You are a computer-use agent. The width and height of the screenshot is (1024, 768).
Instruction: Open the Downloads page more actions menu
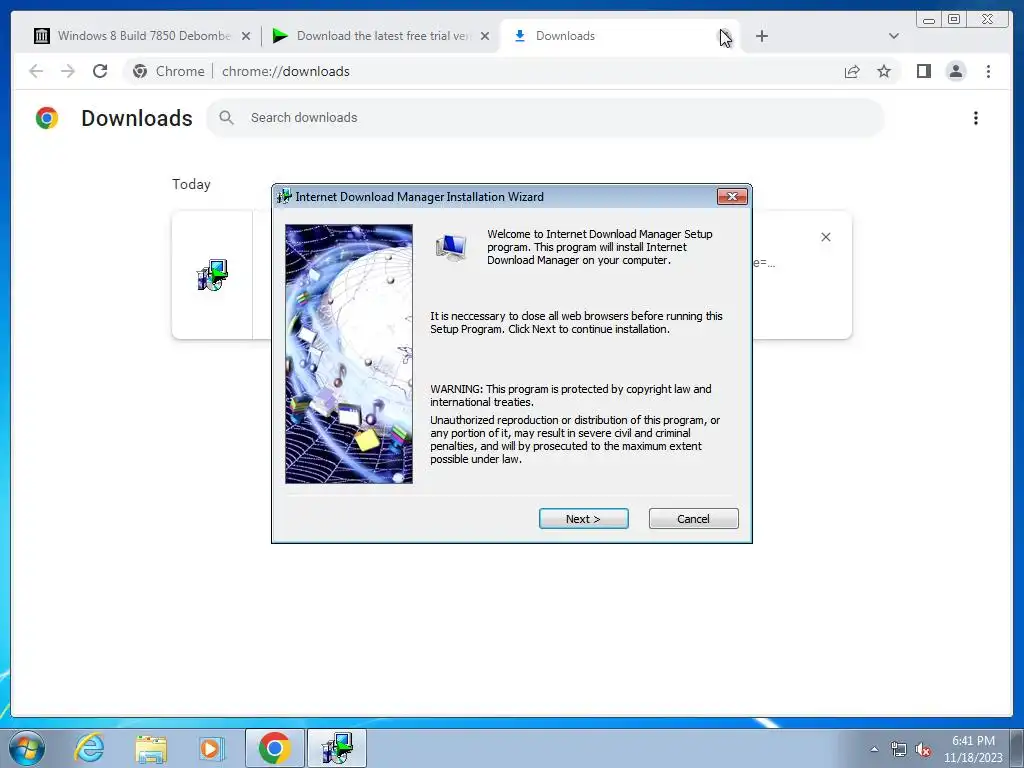[x=976, y=118]
